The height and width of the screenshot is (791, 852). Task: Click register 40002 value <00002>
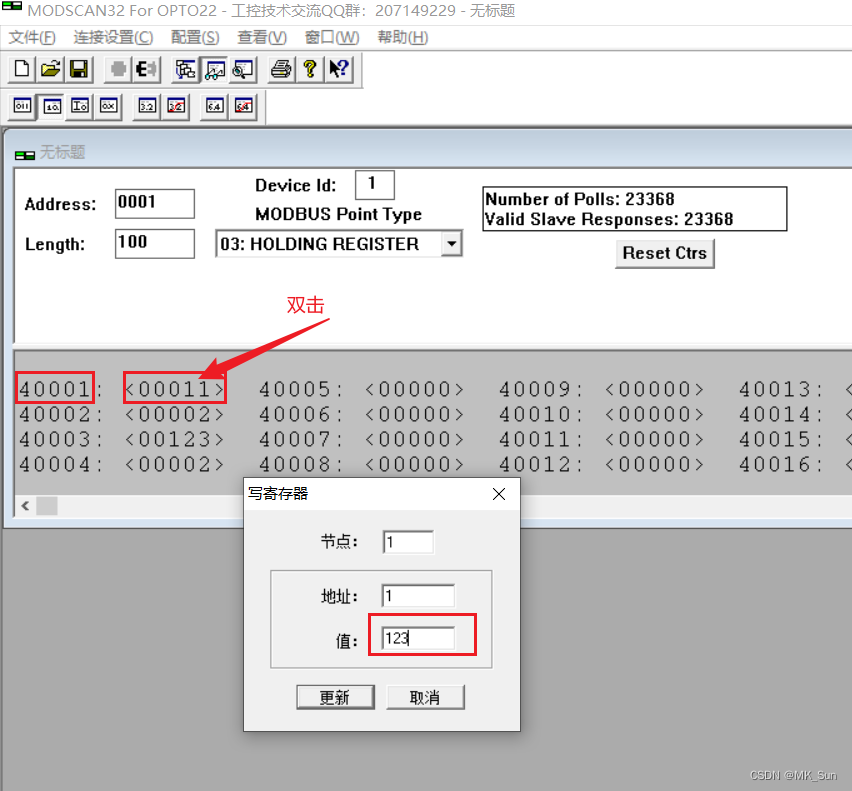pyautogui.click(x=174, y=415)
